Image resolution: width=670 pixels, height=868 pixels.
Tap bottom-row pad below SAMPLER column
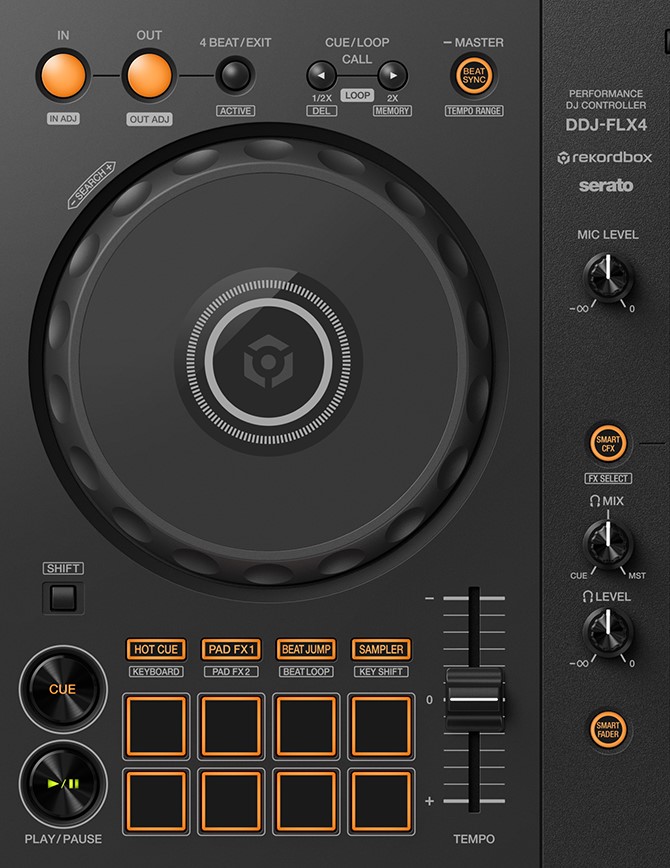pyautogui.click(x=381, y=802)
